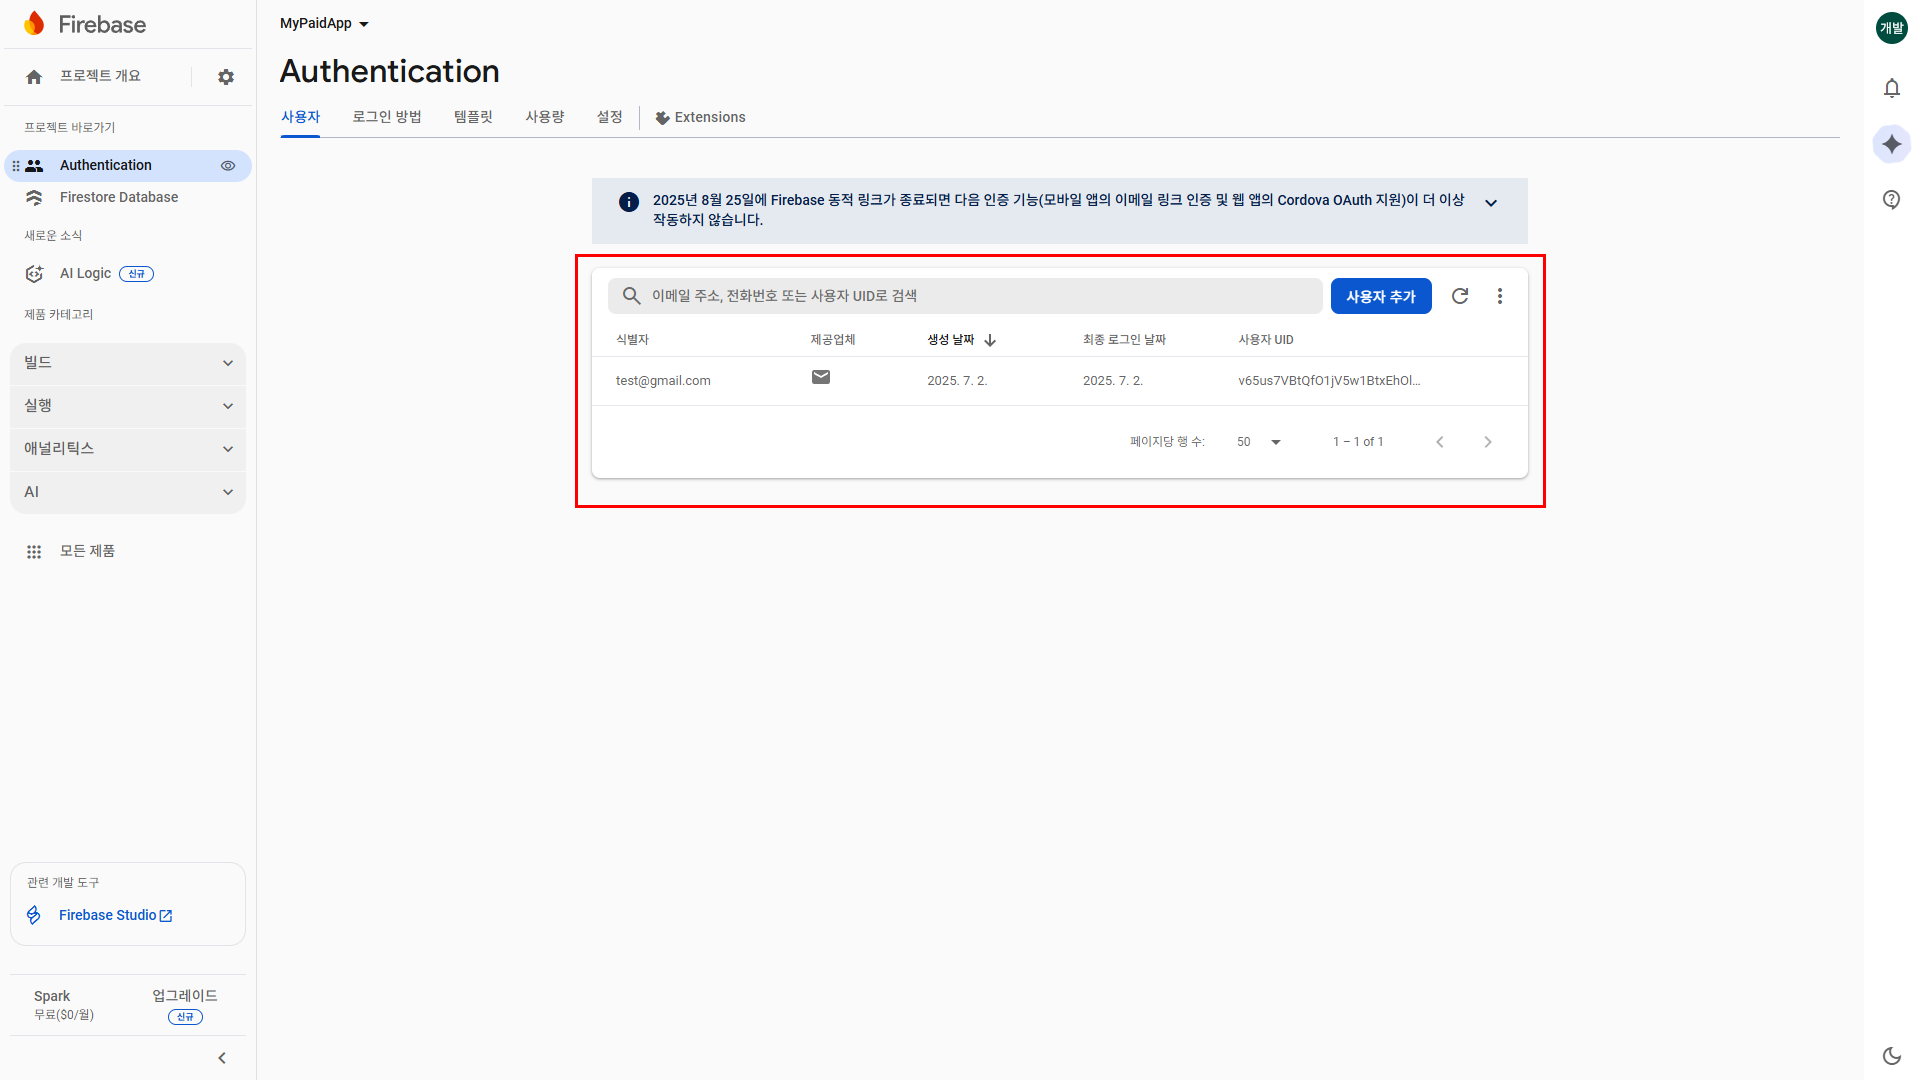The height and width of the screenshot is (1080, 1920).
Task: Click the blue Add user button
Action: 1380,296
